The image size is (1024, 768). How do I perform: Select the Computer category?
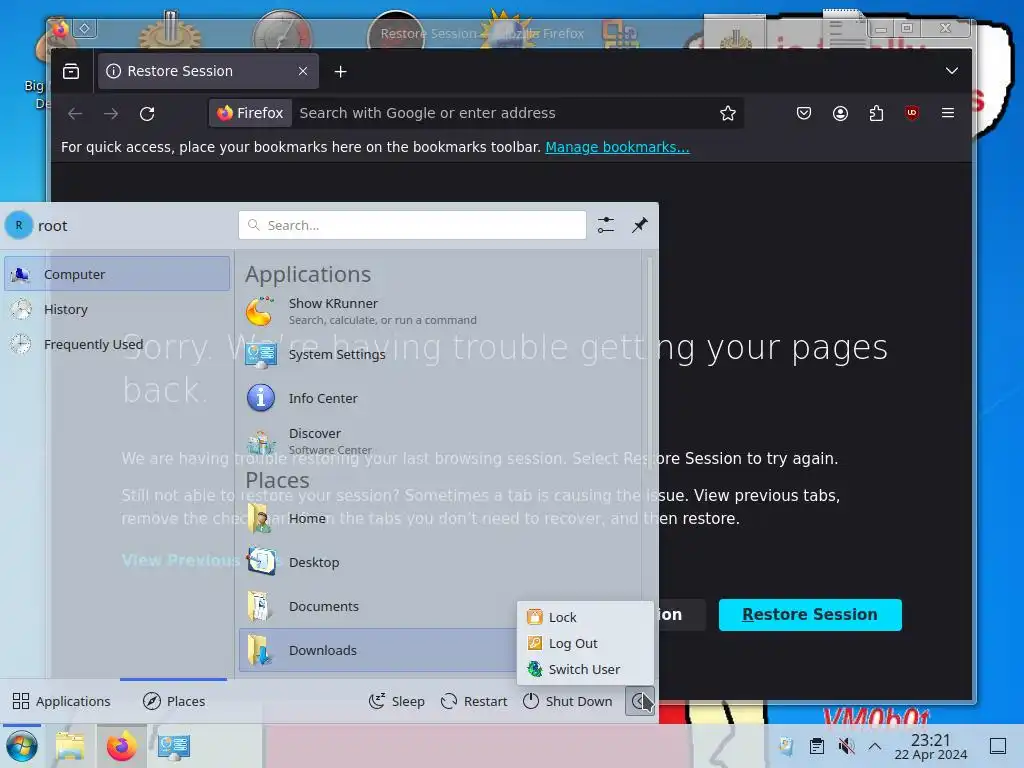click(118, 274)
